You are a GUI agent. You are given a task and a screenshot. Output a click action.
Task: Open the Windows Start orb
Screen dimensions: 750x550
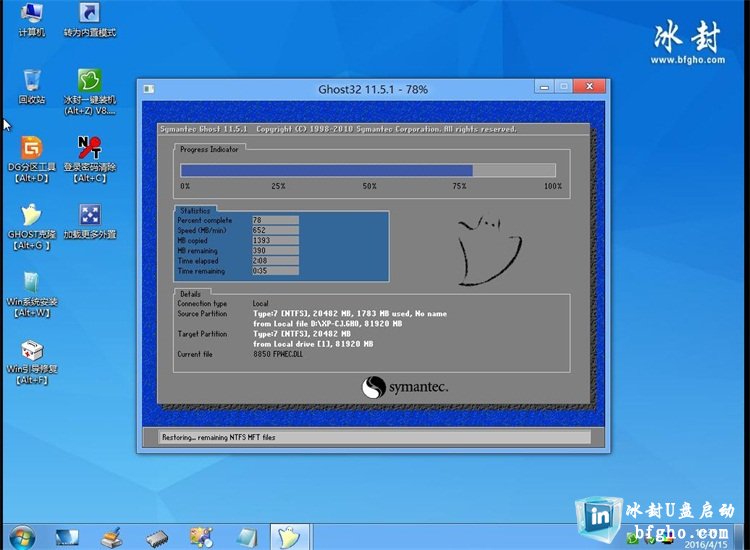pyautogui.click(x=22, y=537)
